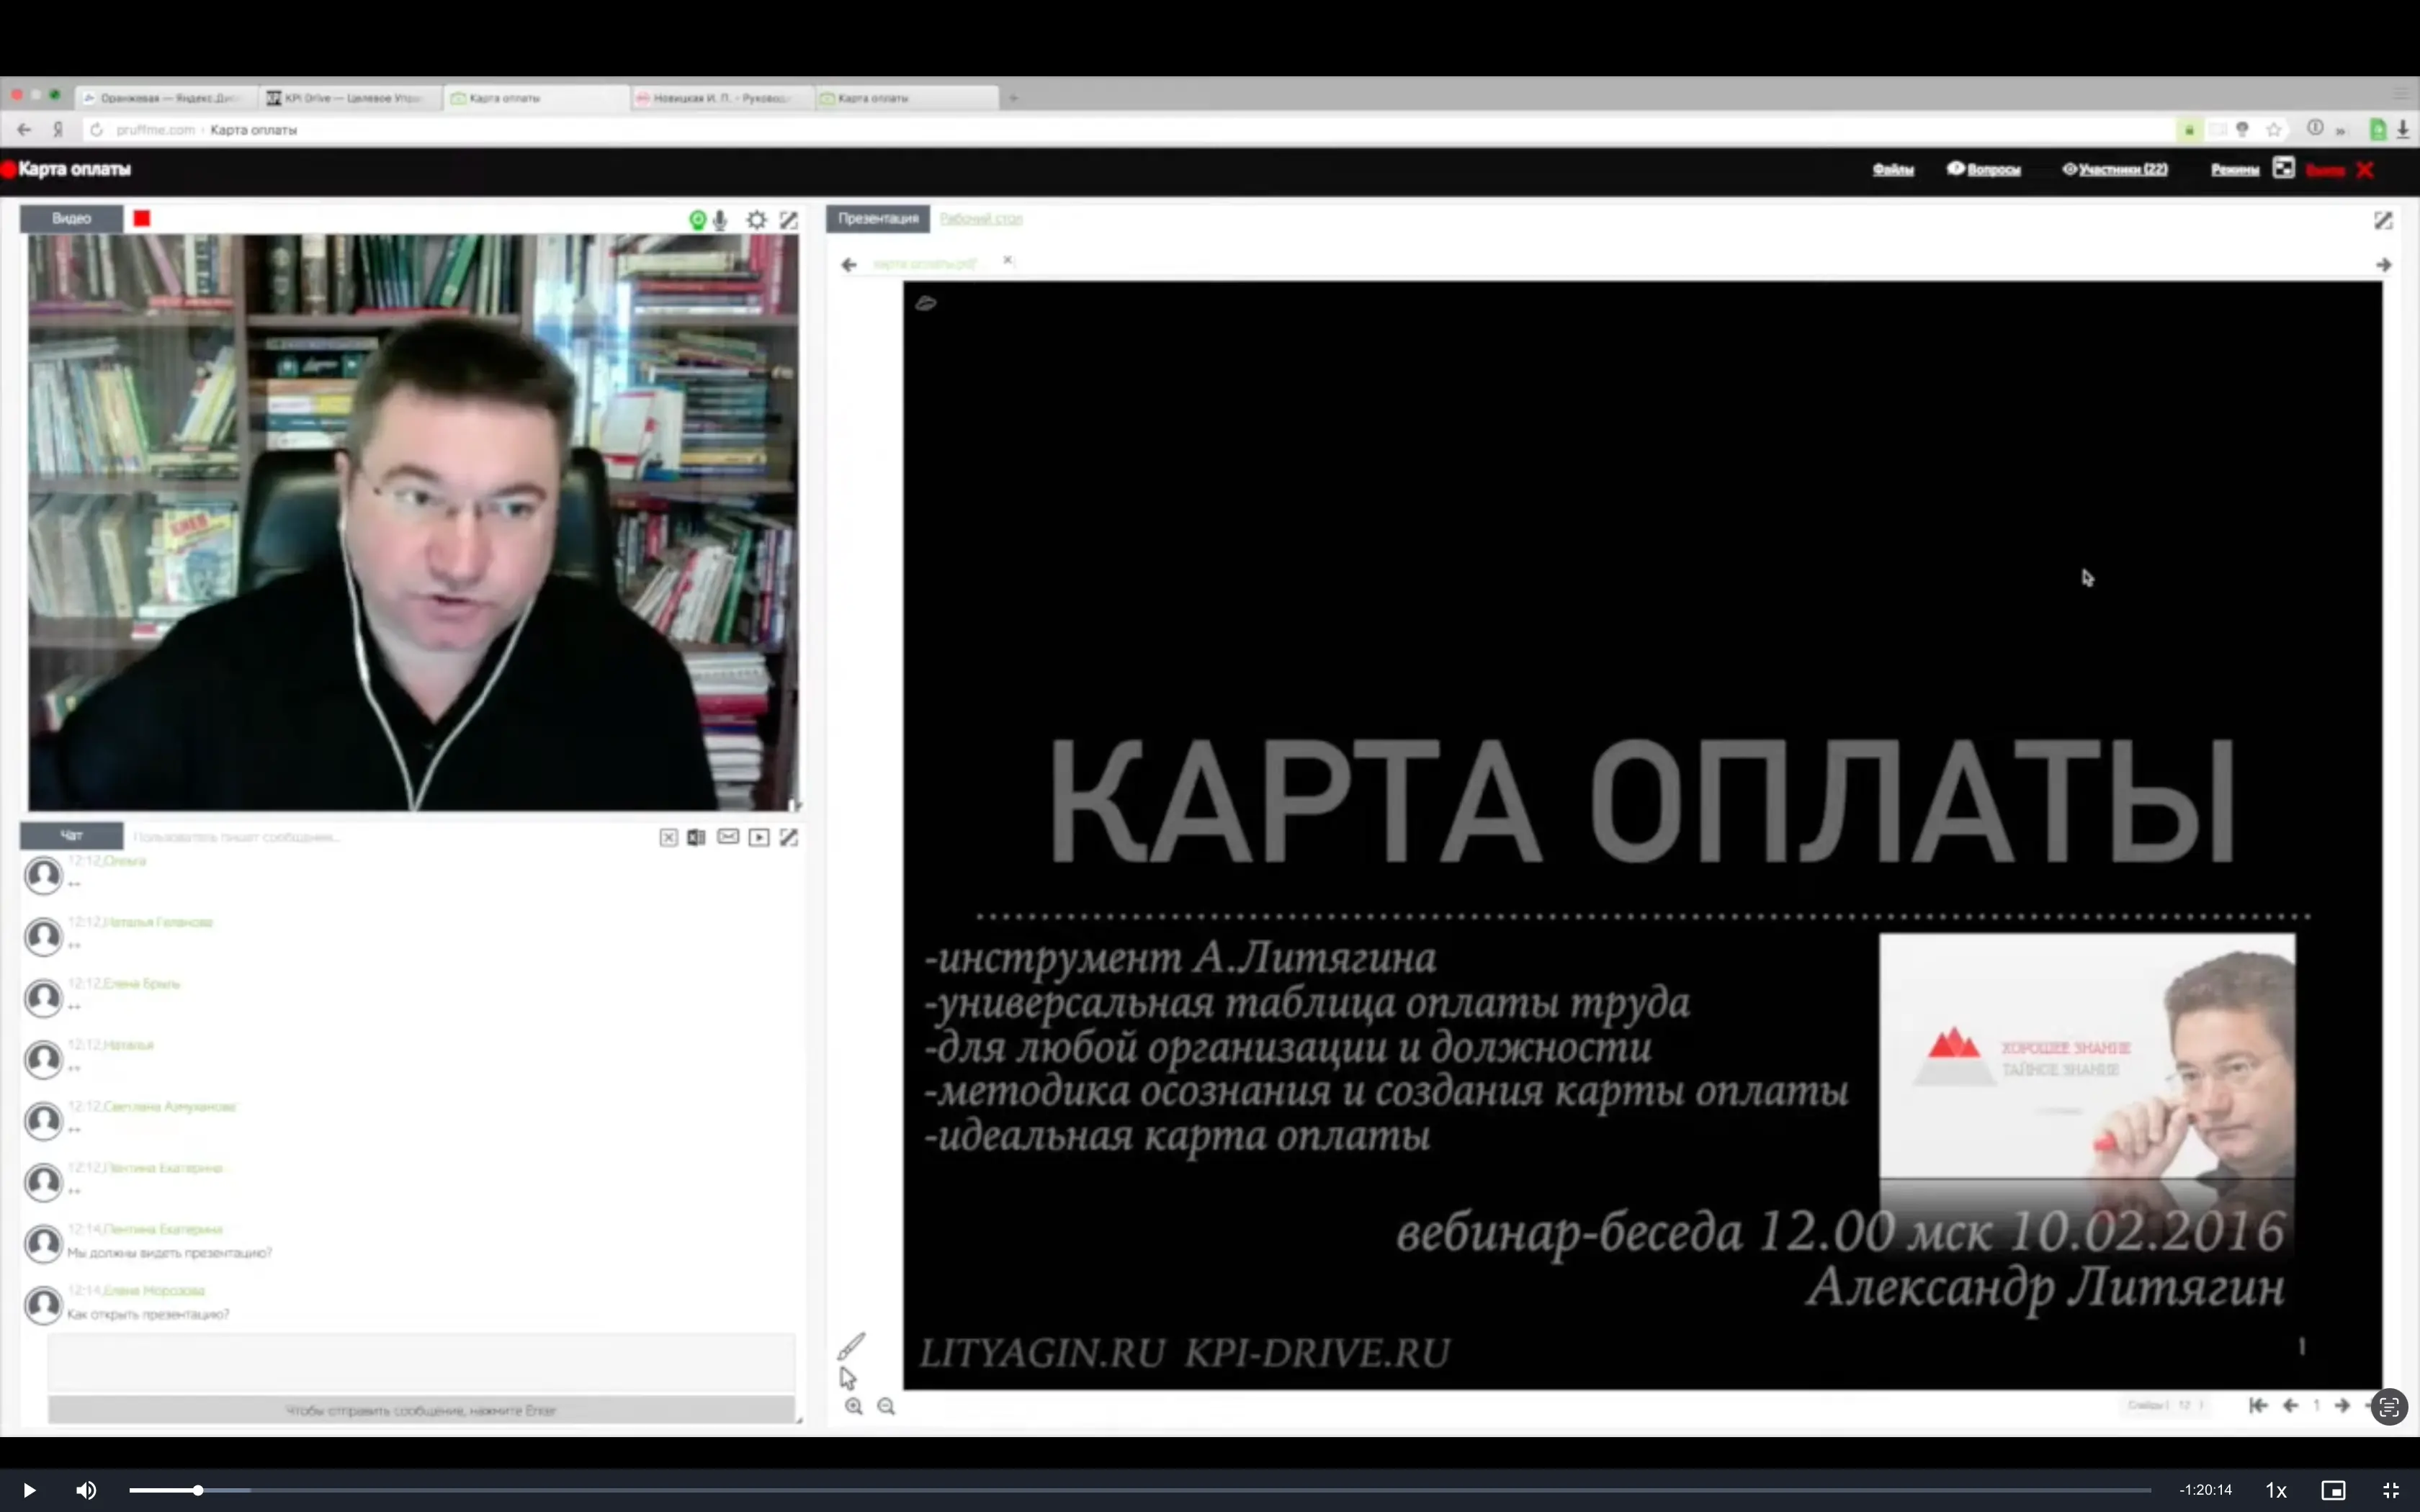Toggle the green webcam indicator
The width and height of the screenshot is (2420, 1512).
click(x=698, y=220)
